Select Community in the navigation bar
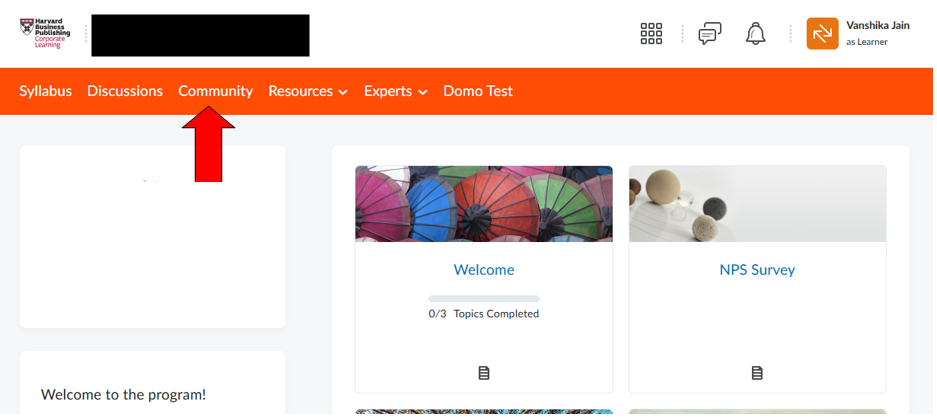937x418 pixels. (215, 91)
